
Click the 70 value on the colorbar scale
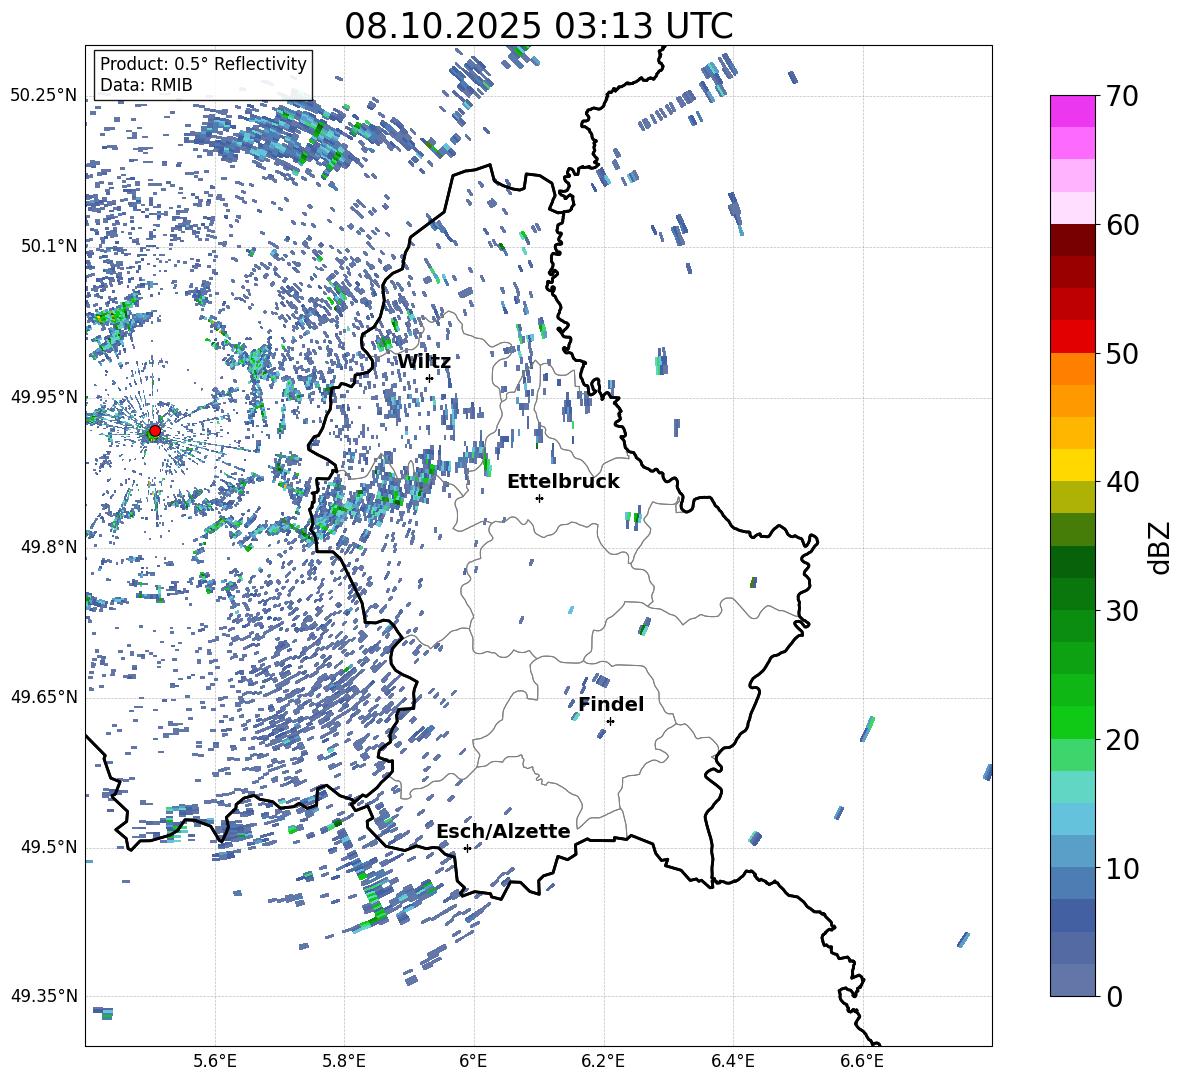pyautogui.click(x=1123, y=97)
